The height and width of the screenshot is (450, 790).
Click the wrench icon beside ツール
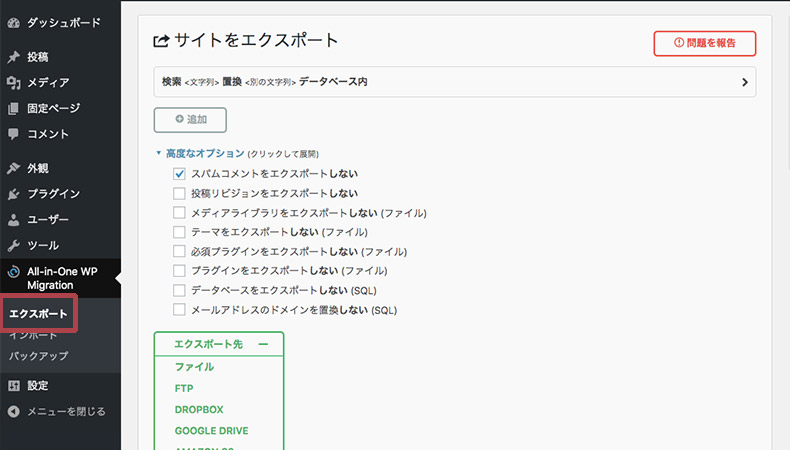14,245
